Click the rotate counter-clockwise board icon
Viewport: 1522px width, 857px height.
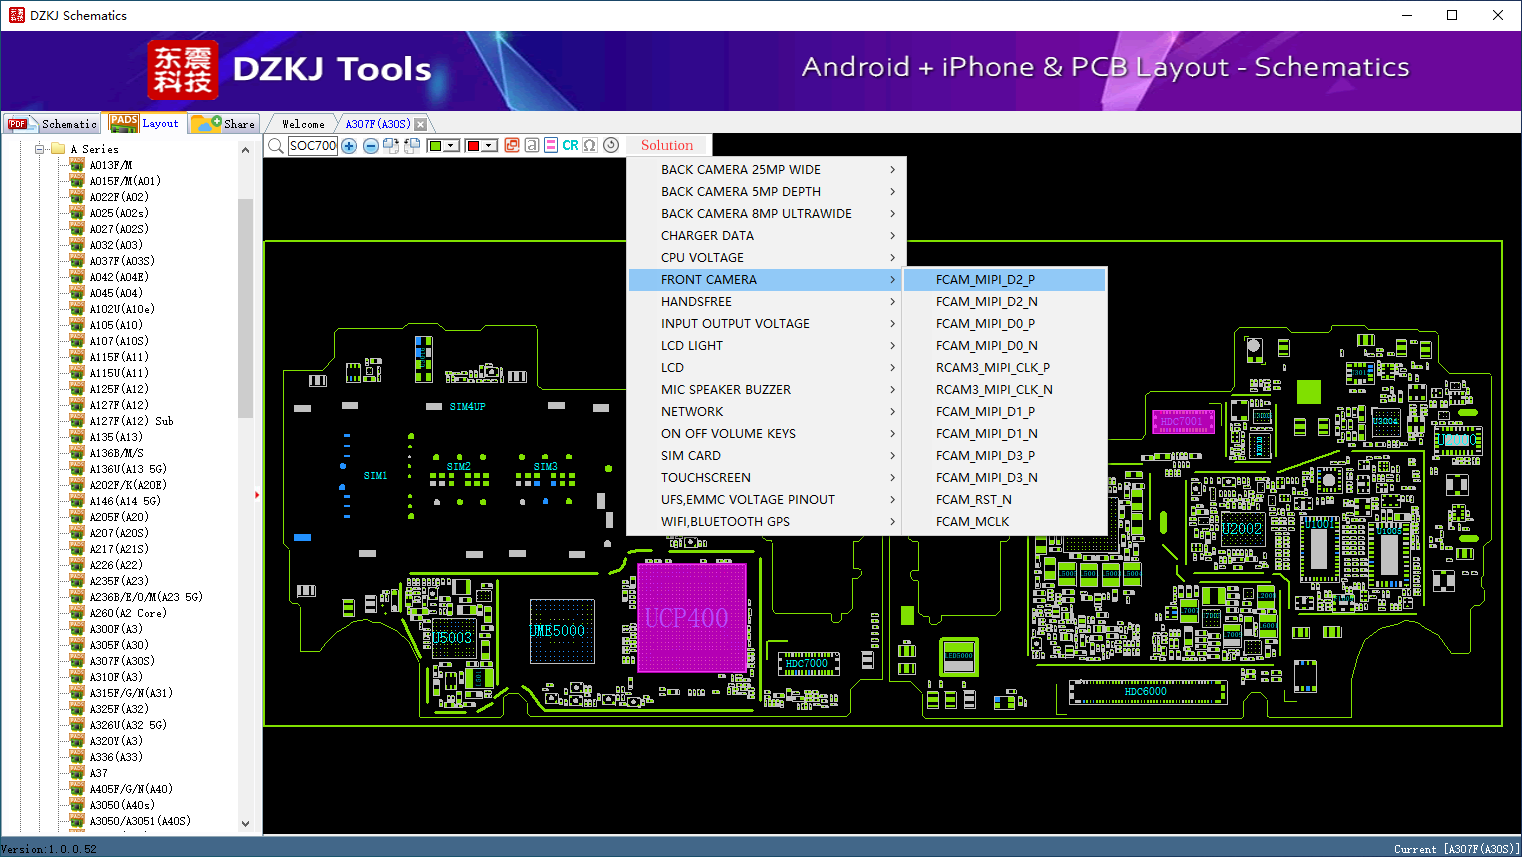click(x=411, y=146)
